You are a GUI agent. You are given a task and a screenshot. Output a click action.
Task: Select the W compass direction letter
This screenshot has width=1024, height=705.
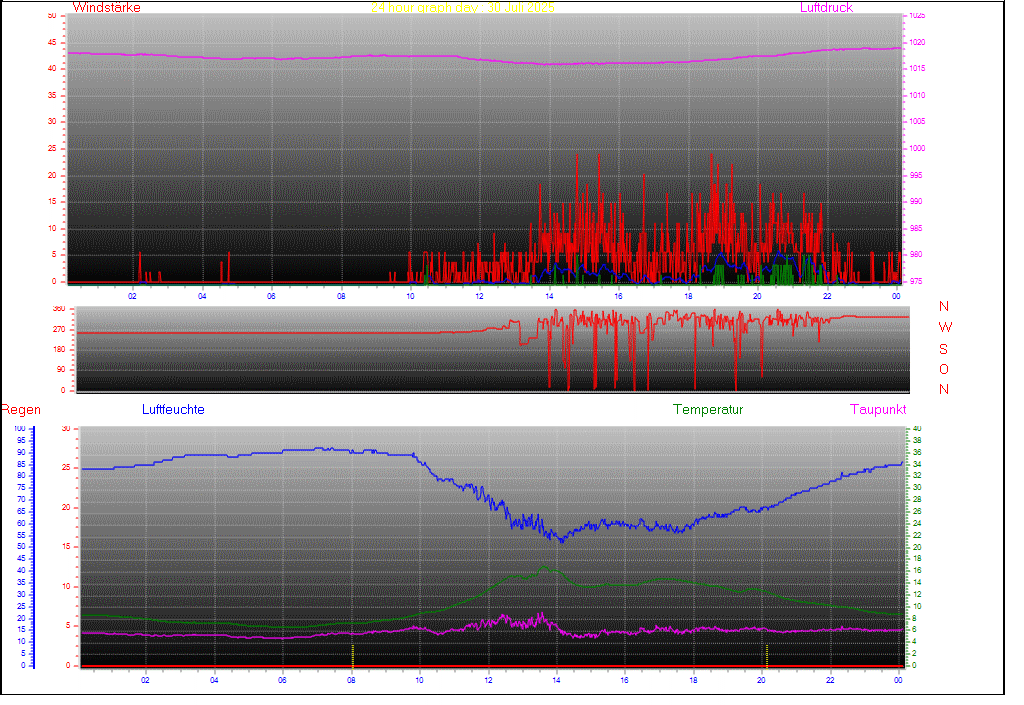click(945, 328)
